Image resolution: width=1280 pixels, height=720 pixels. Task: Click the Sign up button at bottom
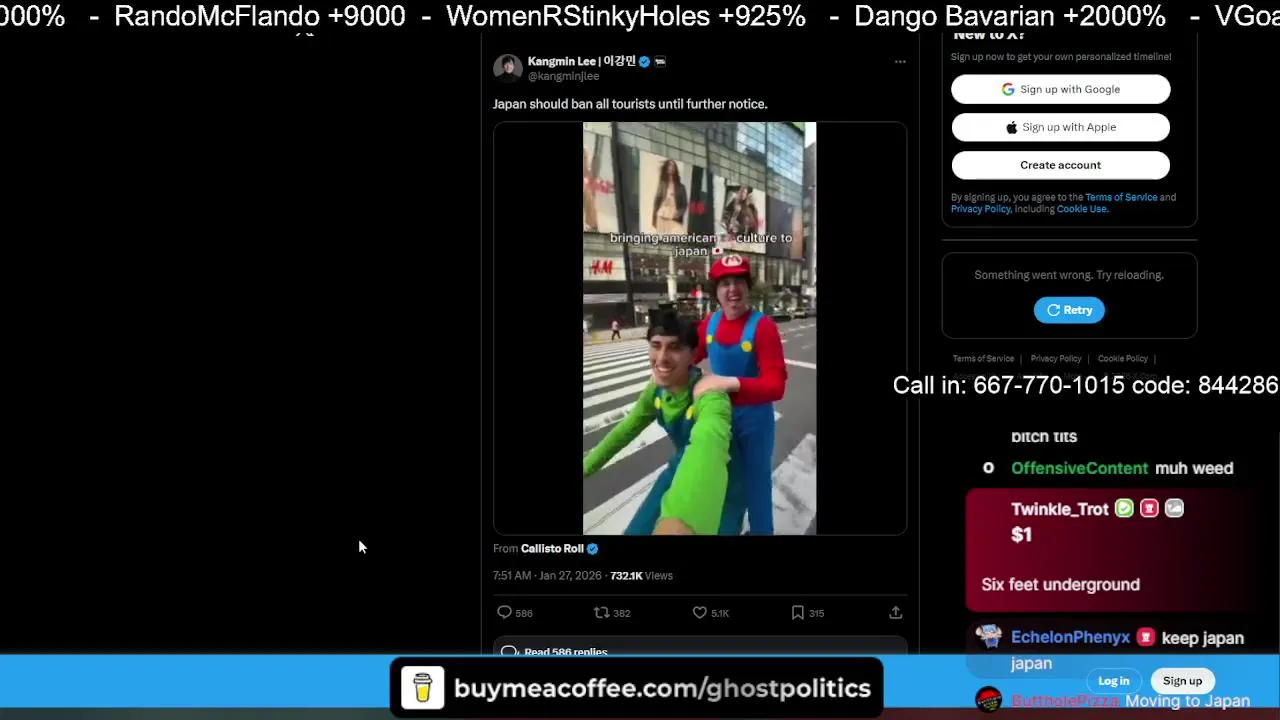[1182, 681]
